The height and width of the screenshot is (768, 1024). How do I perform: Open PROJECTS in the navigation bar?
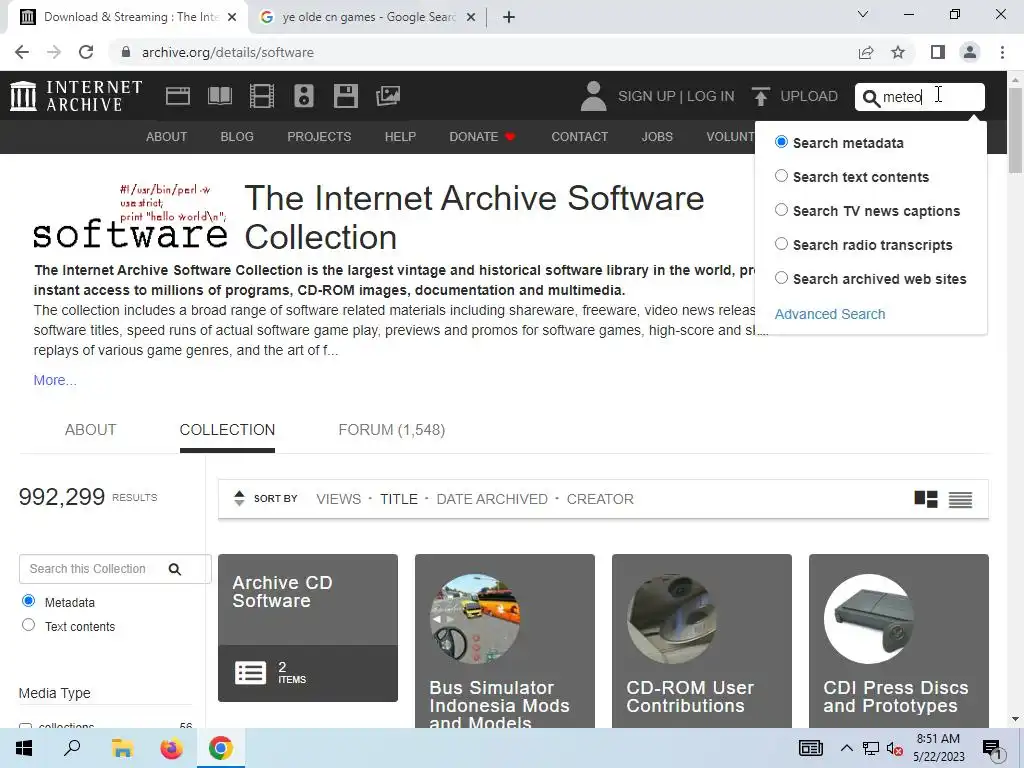pos(319,136)
